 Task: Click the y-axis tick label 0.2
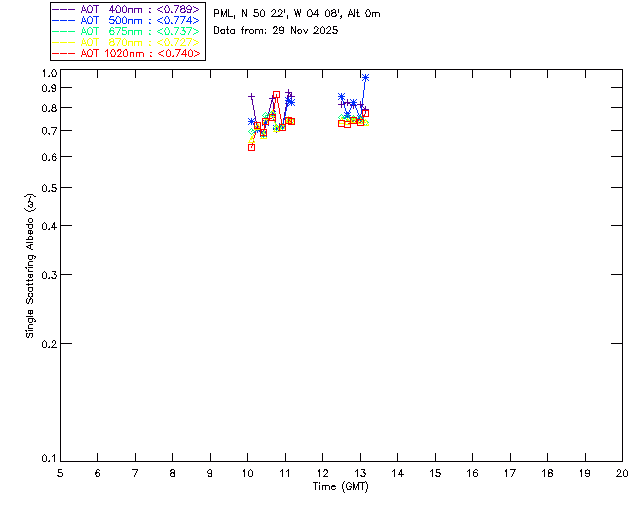pyautogui.click(x=49, y=344)
